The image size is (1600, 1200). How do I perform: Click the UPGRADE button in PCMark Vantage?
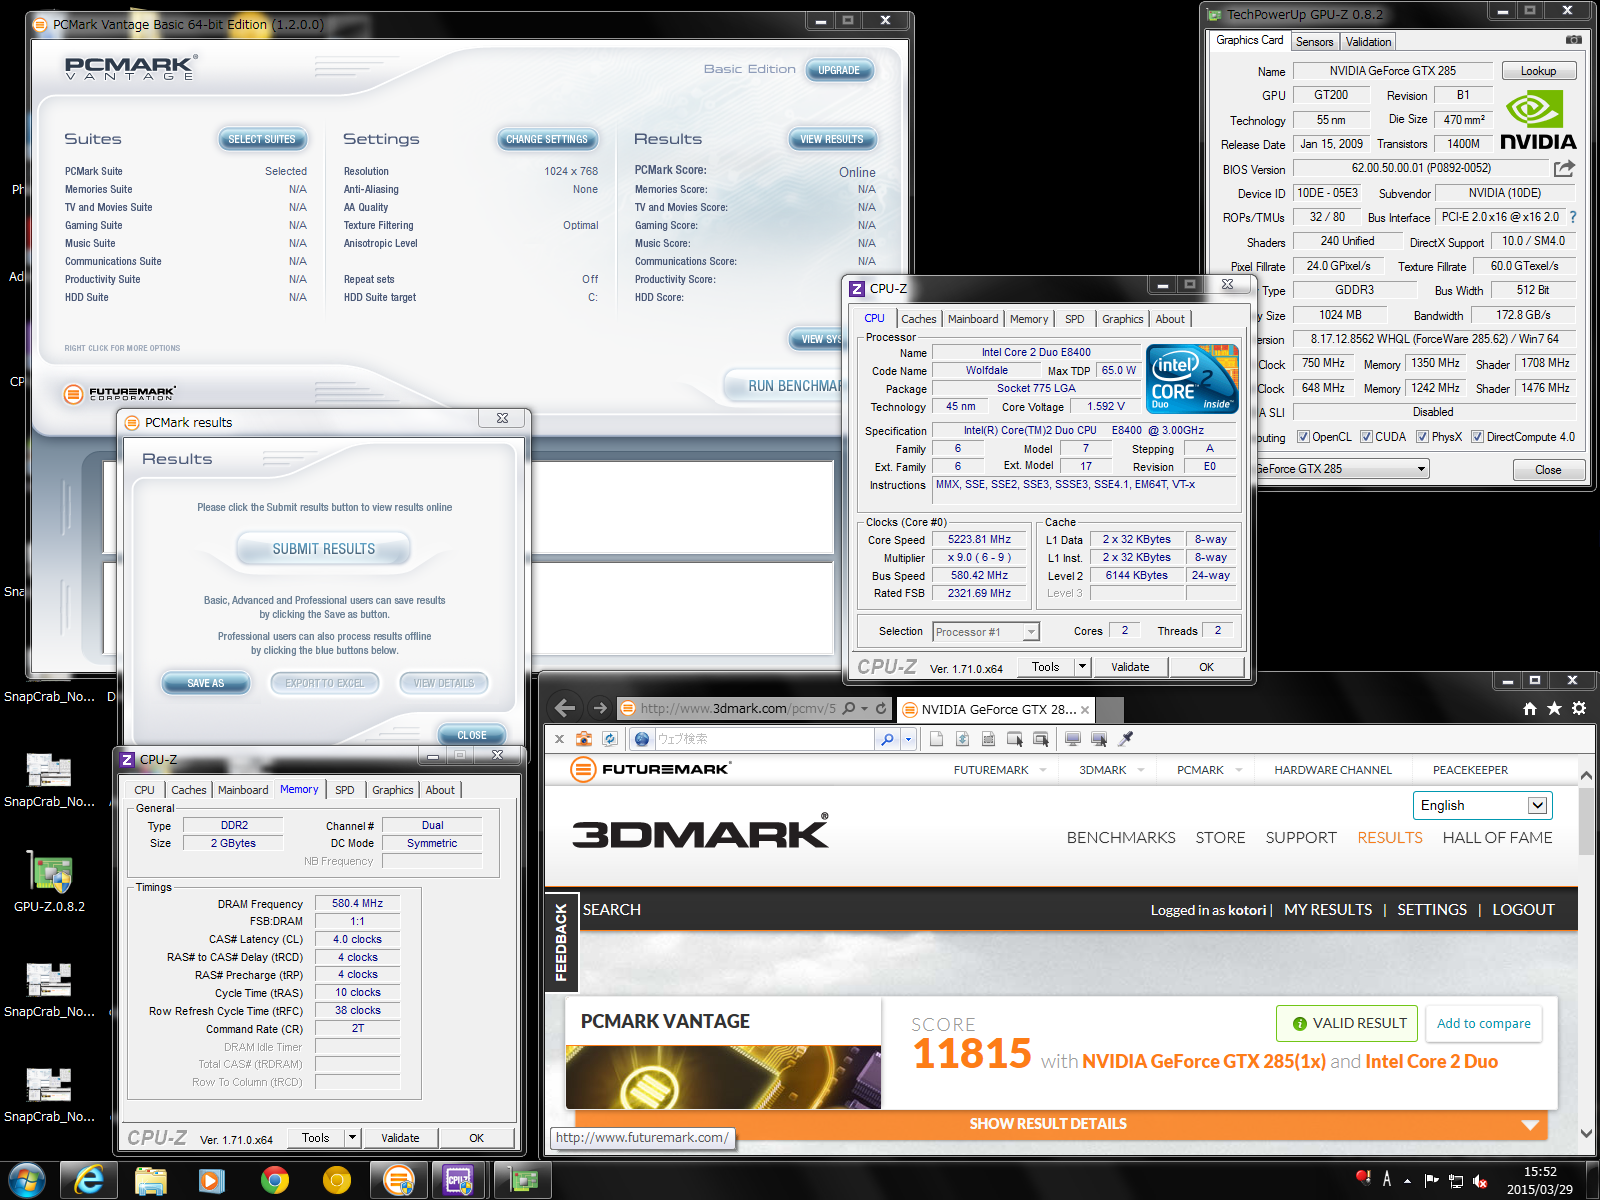tap(838, 70)
